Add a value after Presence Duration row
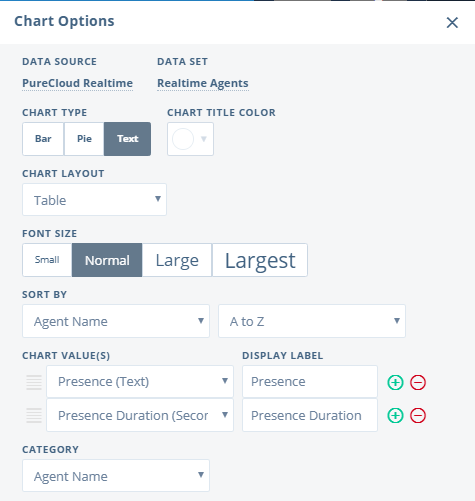The width and height of the screenshot is (475, 501). pos(395,415)
